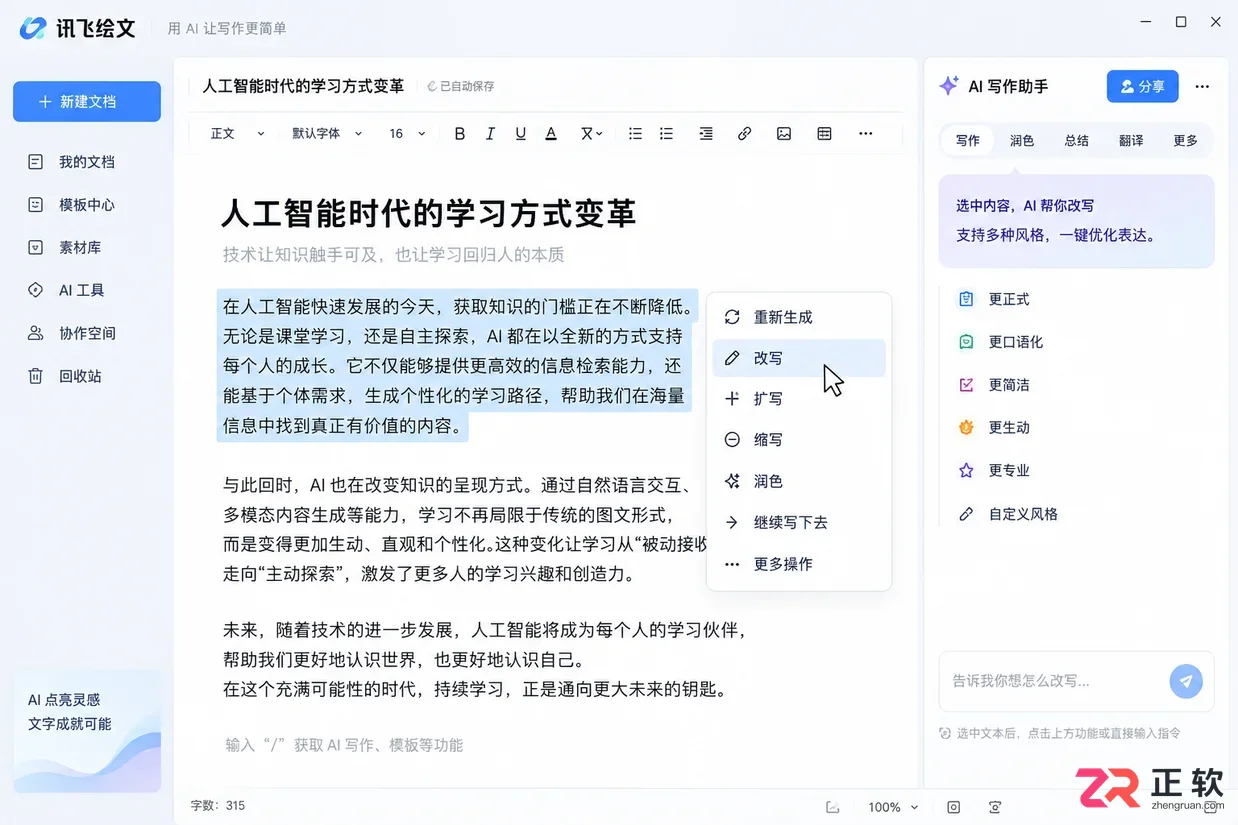The height and width of the screenshot is (825, 1238).
Task: Click the 讯飞绘文 logo
Action: [x=77, y=28]
